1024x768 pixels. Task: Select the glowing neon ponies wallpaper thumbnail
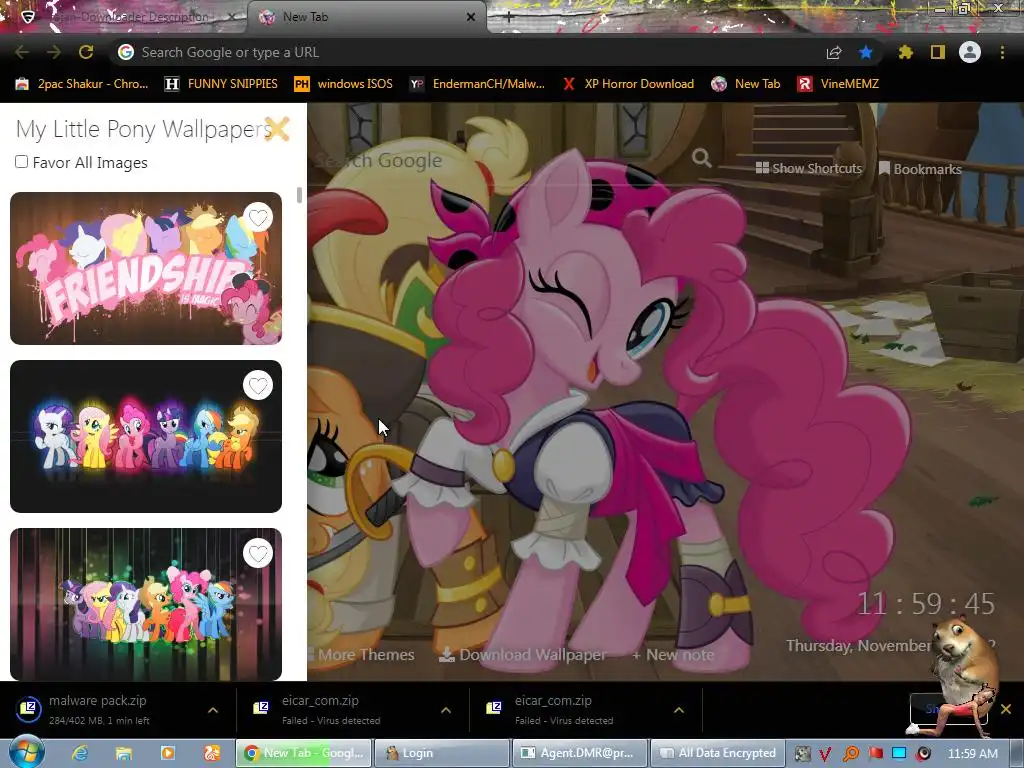coord(146,436)
